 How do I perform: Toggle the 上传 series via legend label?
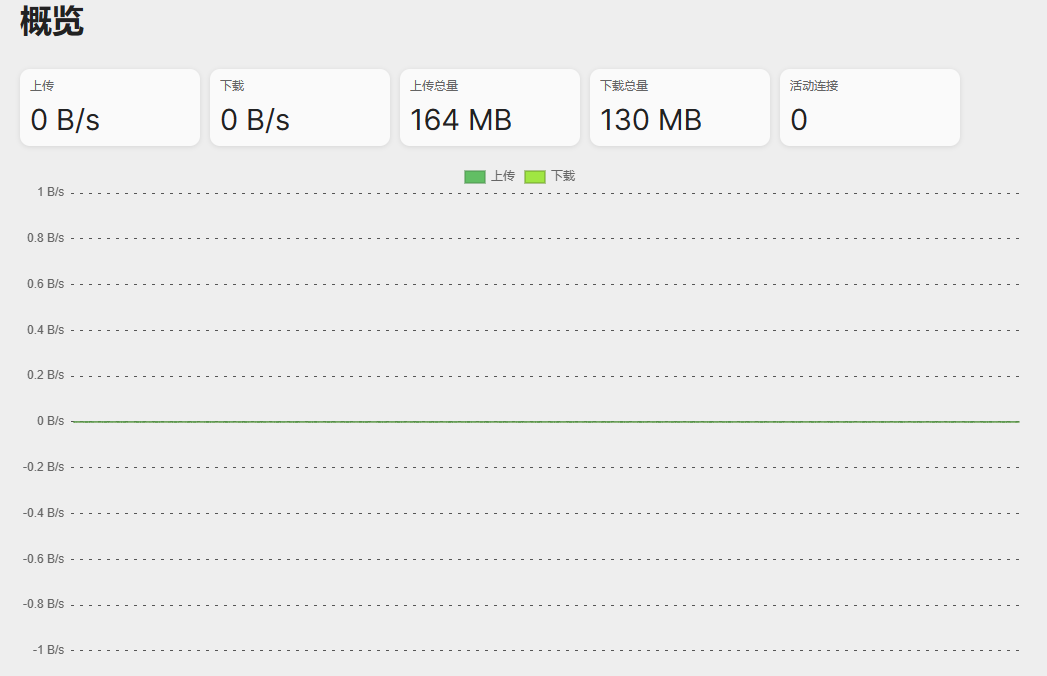[503, 176]
